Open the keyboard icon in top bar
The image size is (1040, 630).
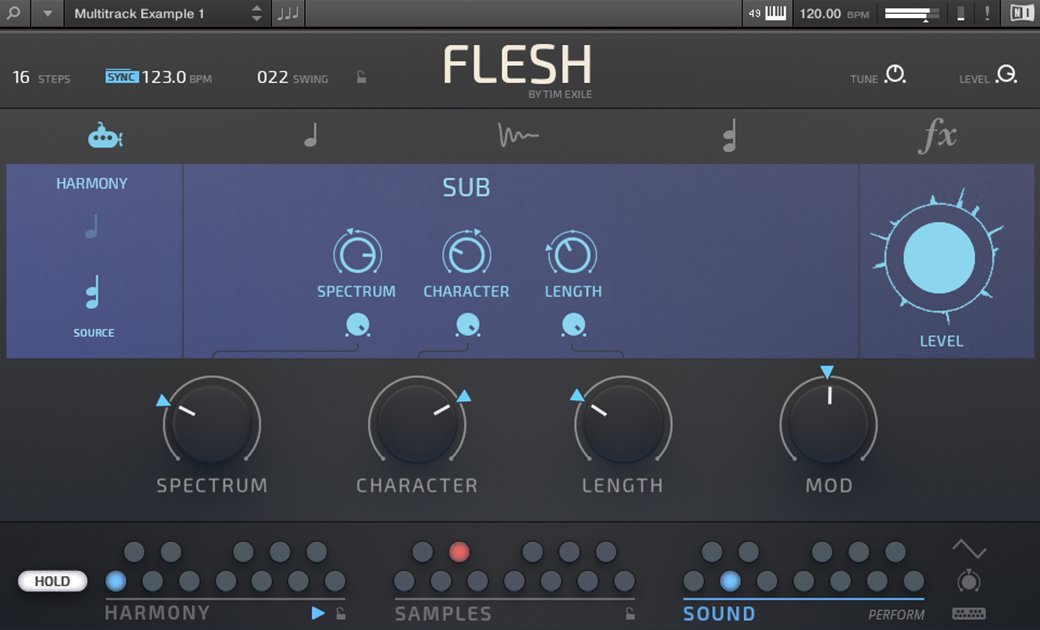[775, 13]
